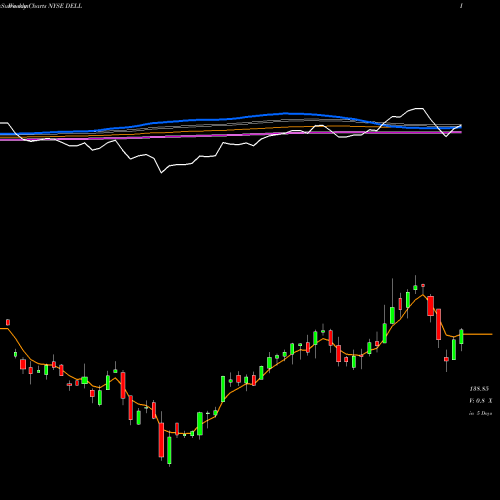This screenshot has height=500, width=500.
Task: Click the 'NYSE DELL' ticker label
Action: pos(65,6)
